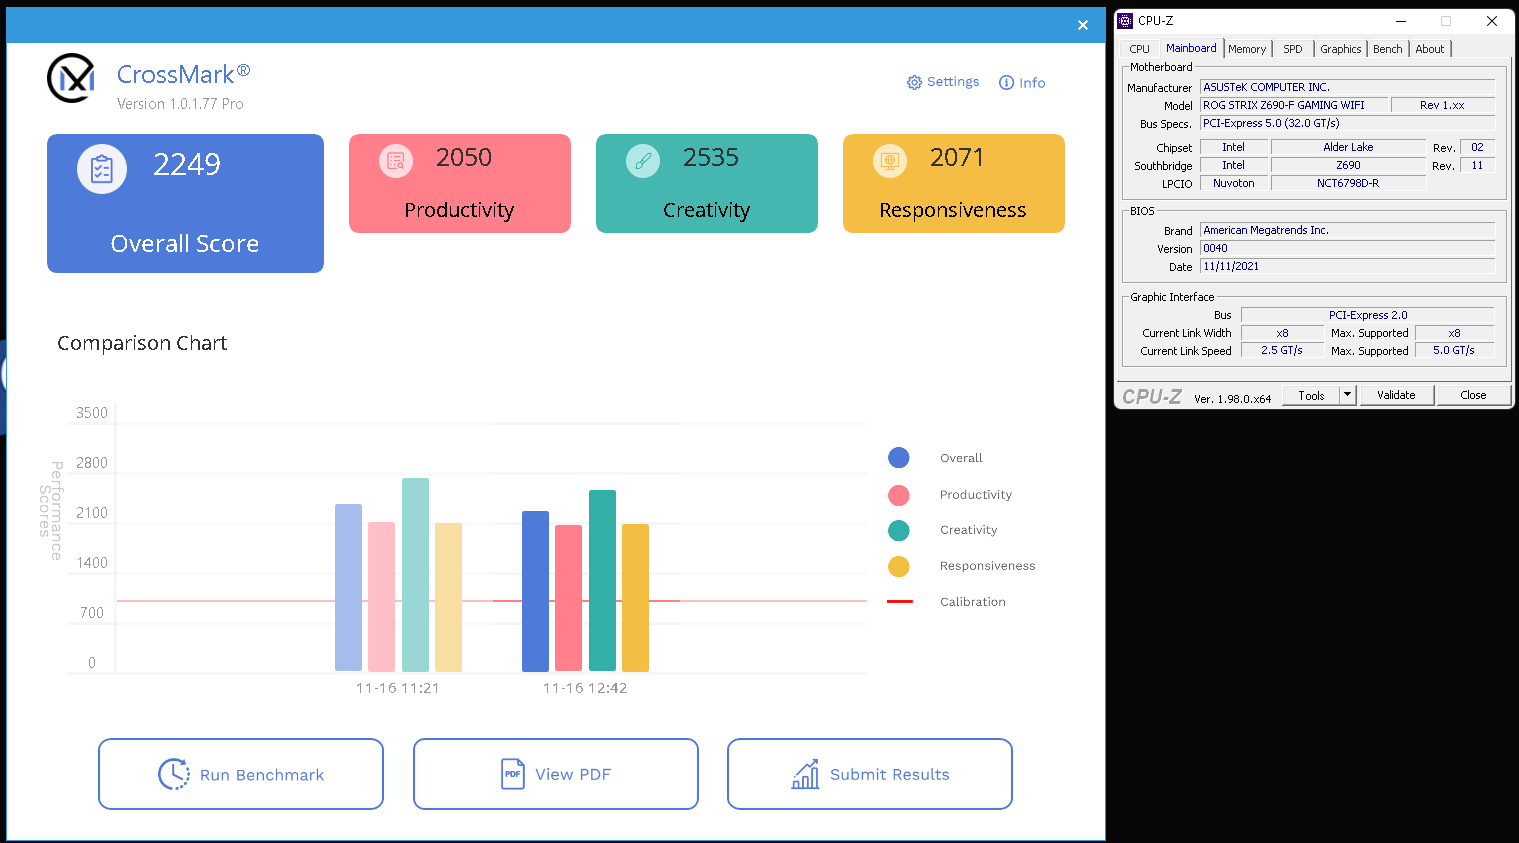Click the Comparison Chart heading

(x=142, y=343)
